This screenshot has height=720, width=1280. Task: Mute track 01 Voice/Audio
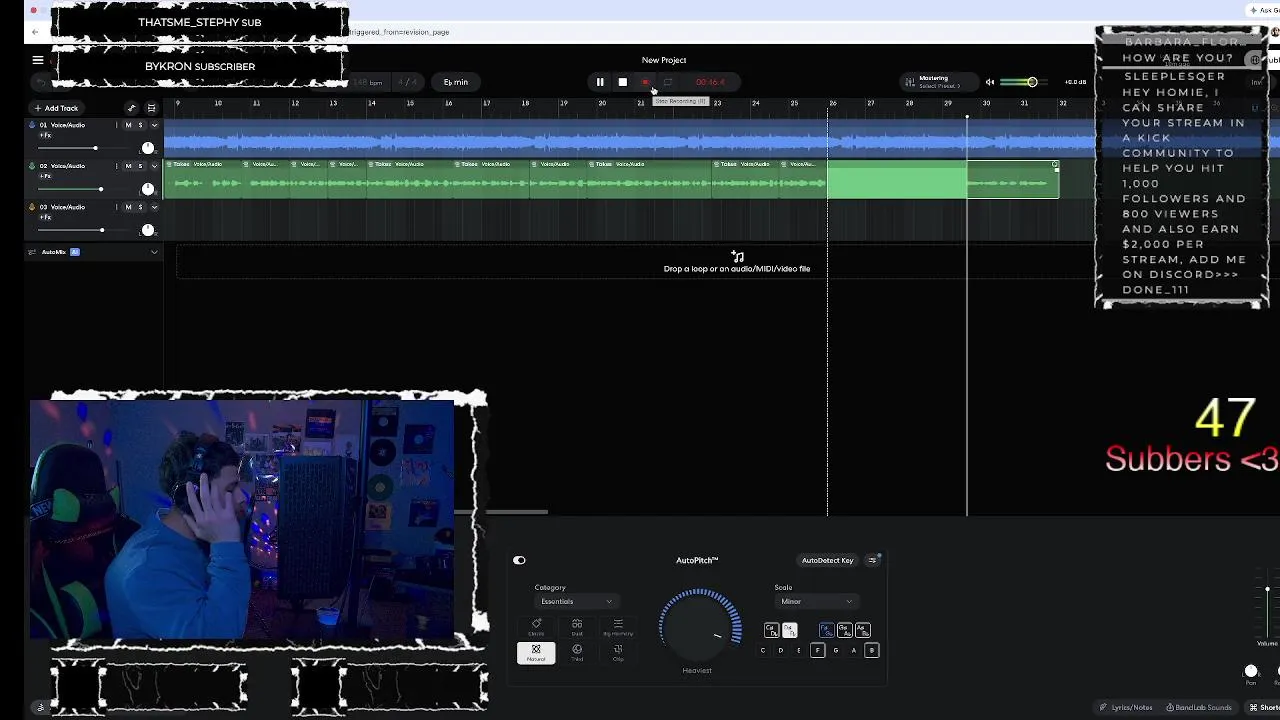(128, 125)
